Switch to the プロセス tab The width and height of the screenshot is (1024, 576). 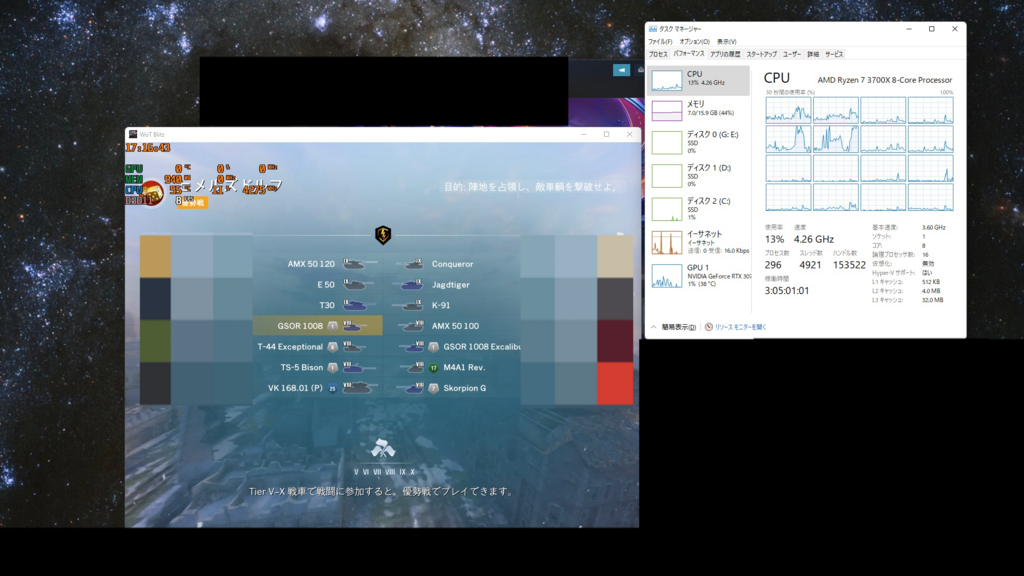(x=658, y=54)
